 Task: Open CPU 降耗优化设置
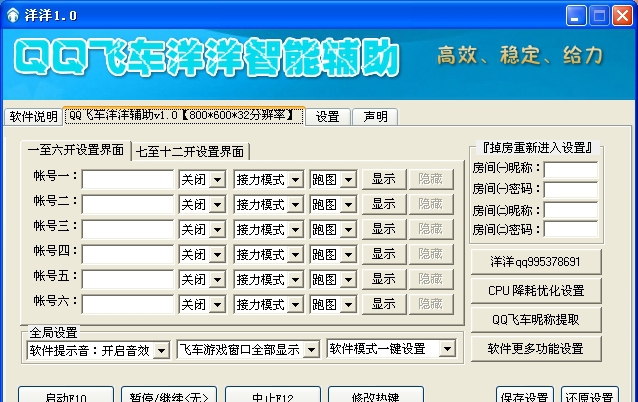(x=536, y=291)
